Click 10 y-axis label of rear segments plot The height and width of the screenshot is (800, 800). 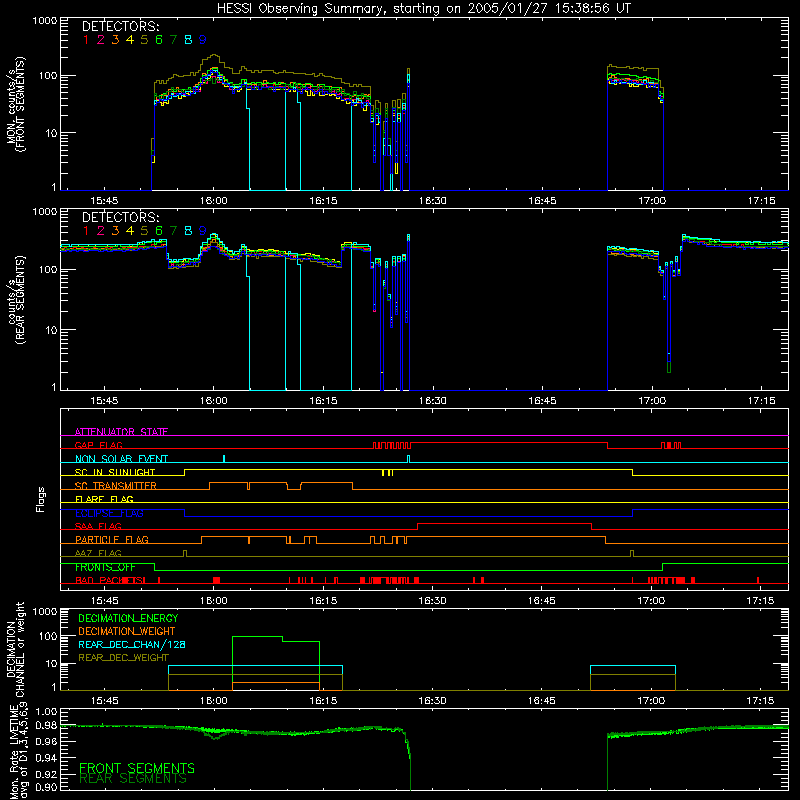[x=51, y=330]
